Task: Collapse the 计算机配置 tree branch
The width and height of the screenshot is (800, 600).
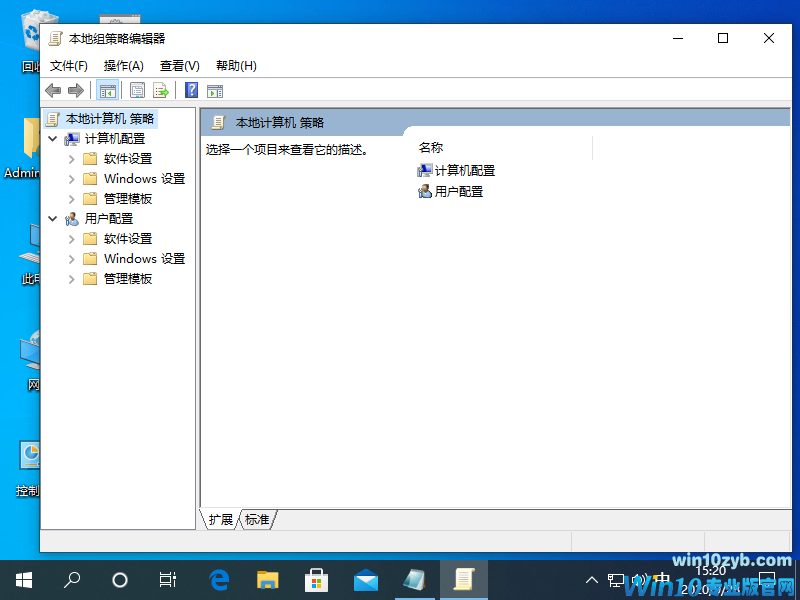Action: point(54,138)
